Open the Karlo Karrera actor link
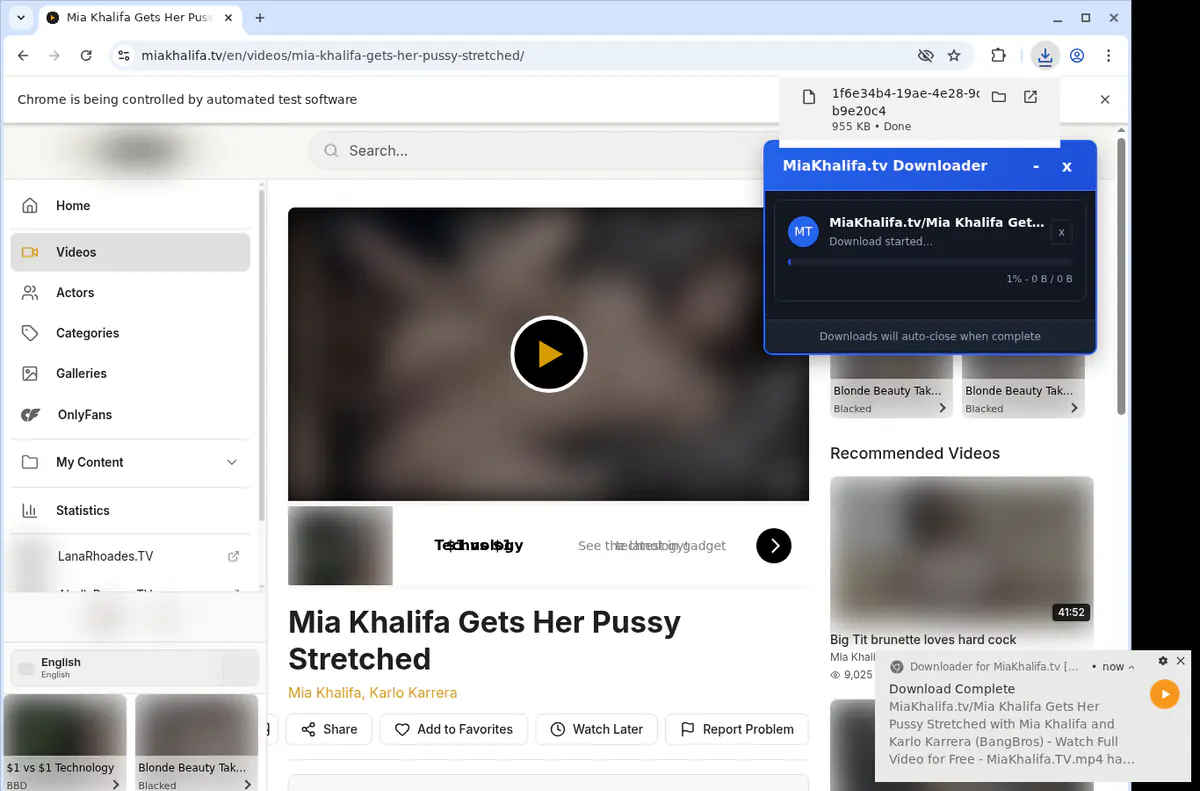1200x791 pixels. tap(413, 693)
